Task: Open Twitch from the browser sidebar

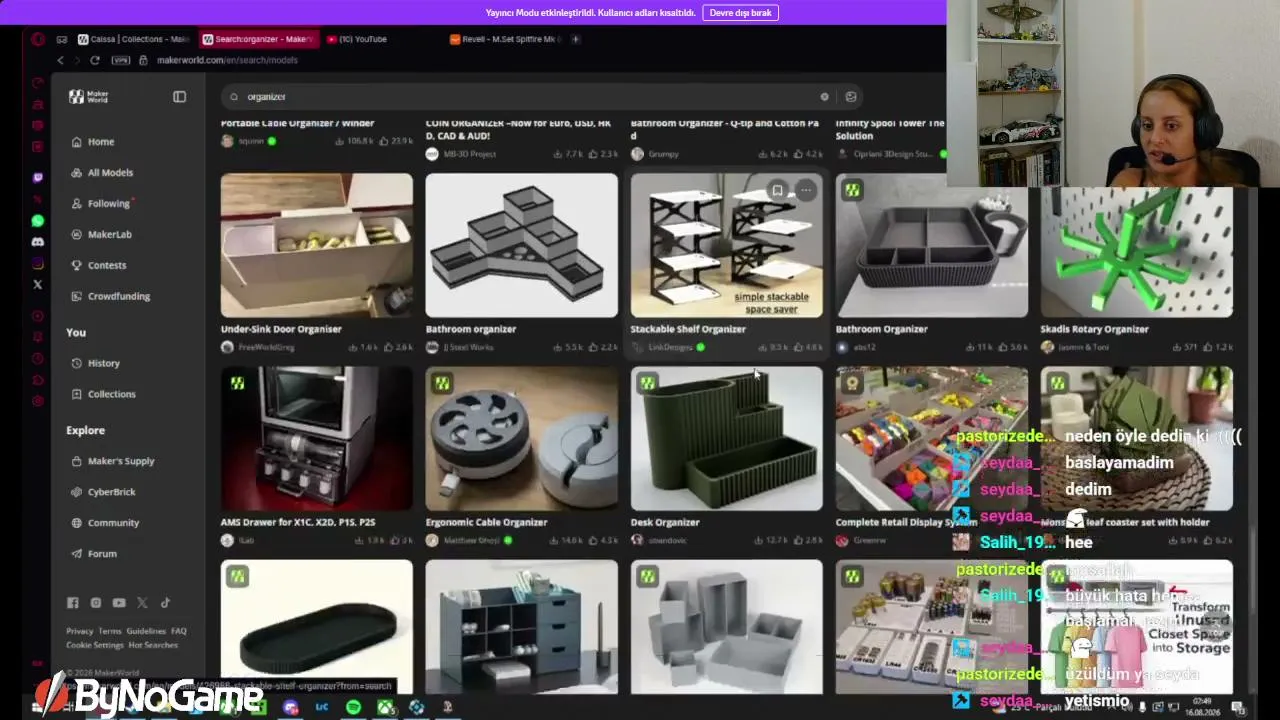Action: 38,178
